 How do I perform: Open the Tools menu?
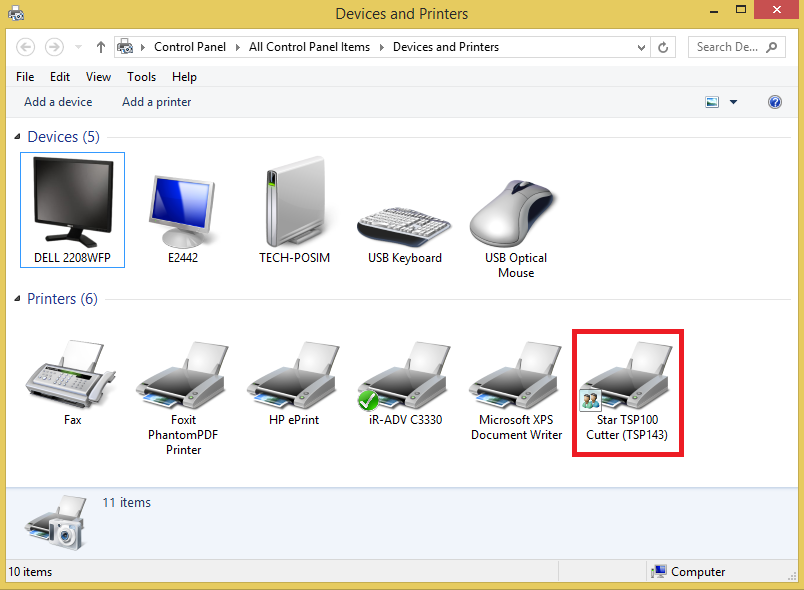point(142,77)
